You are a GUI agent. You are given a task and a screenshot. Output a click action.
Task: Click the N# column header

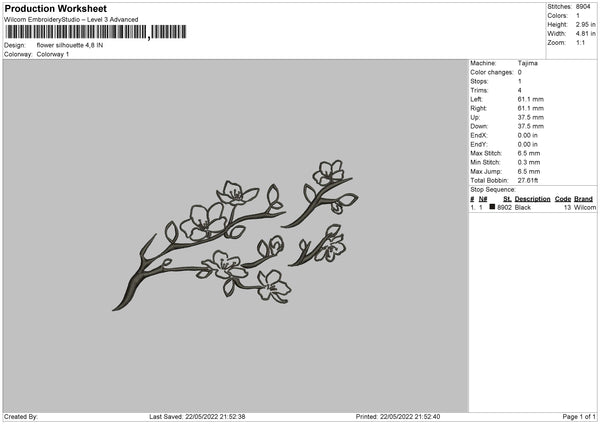tap(483, 199)
